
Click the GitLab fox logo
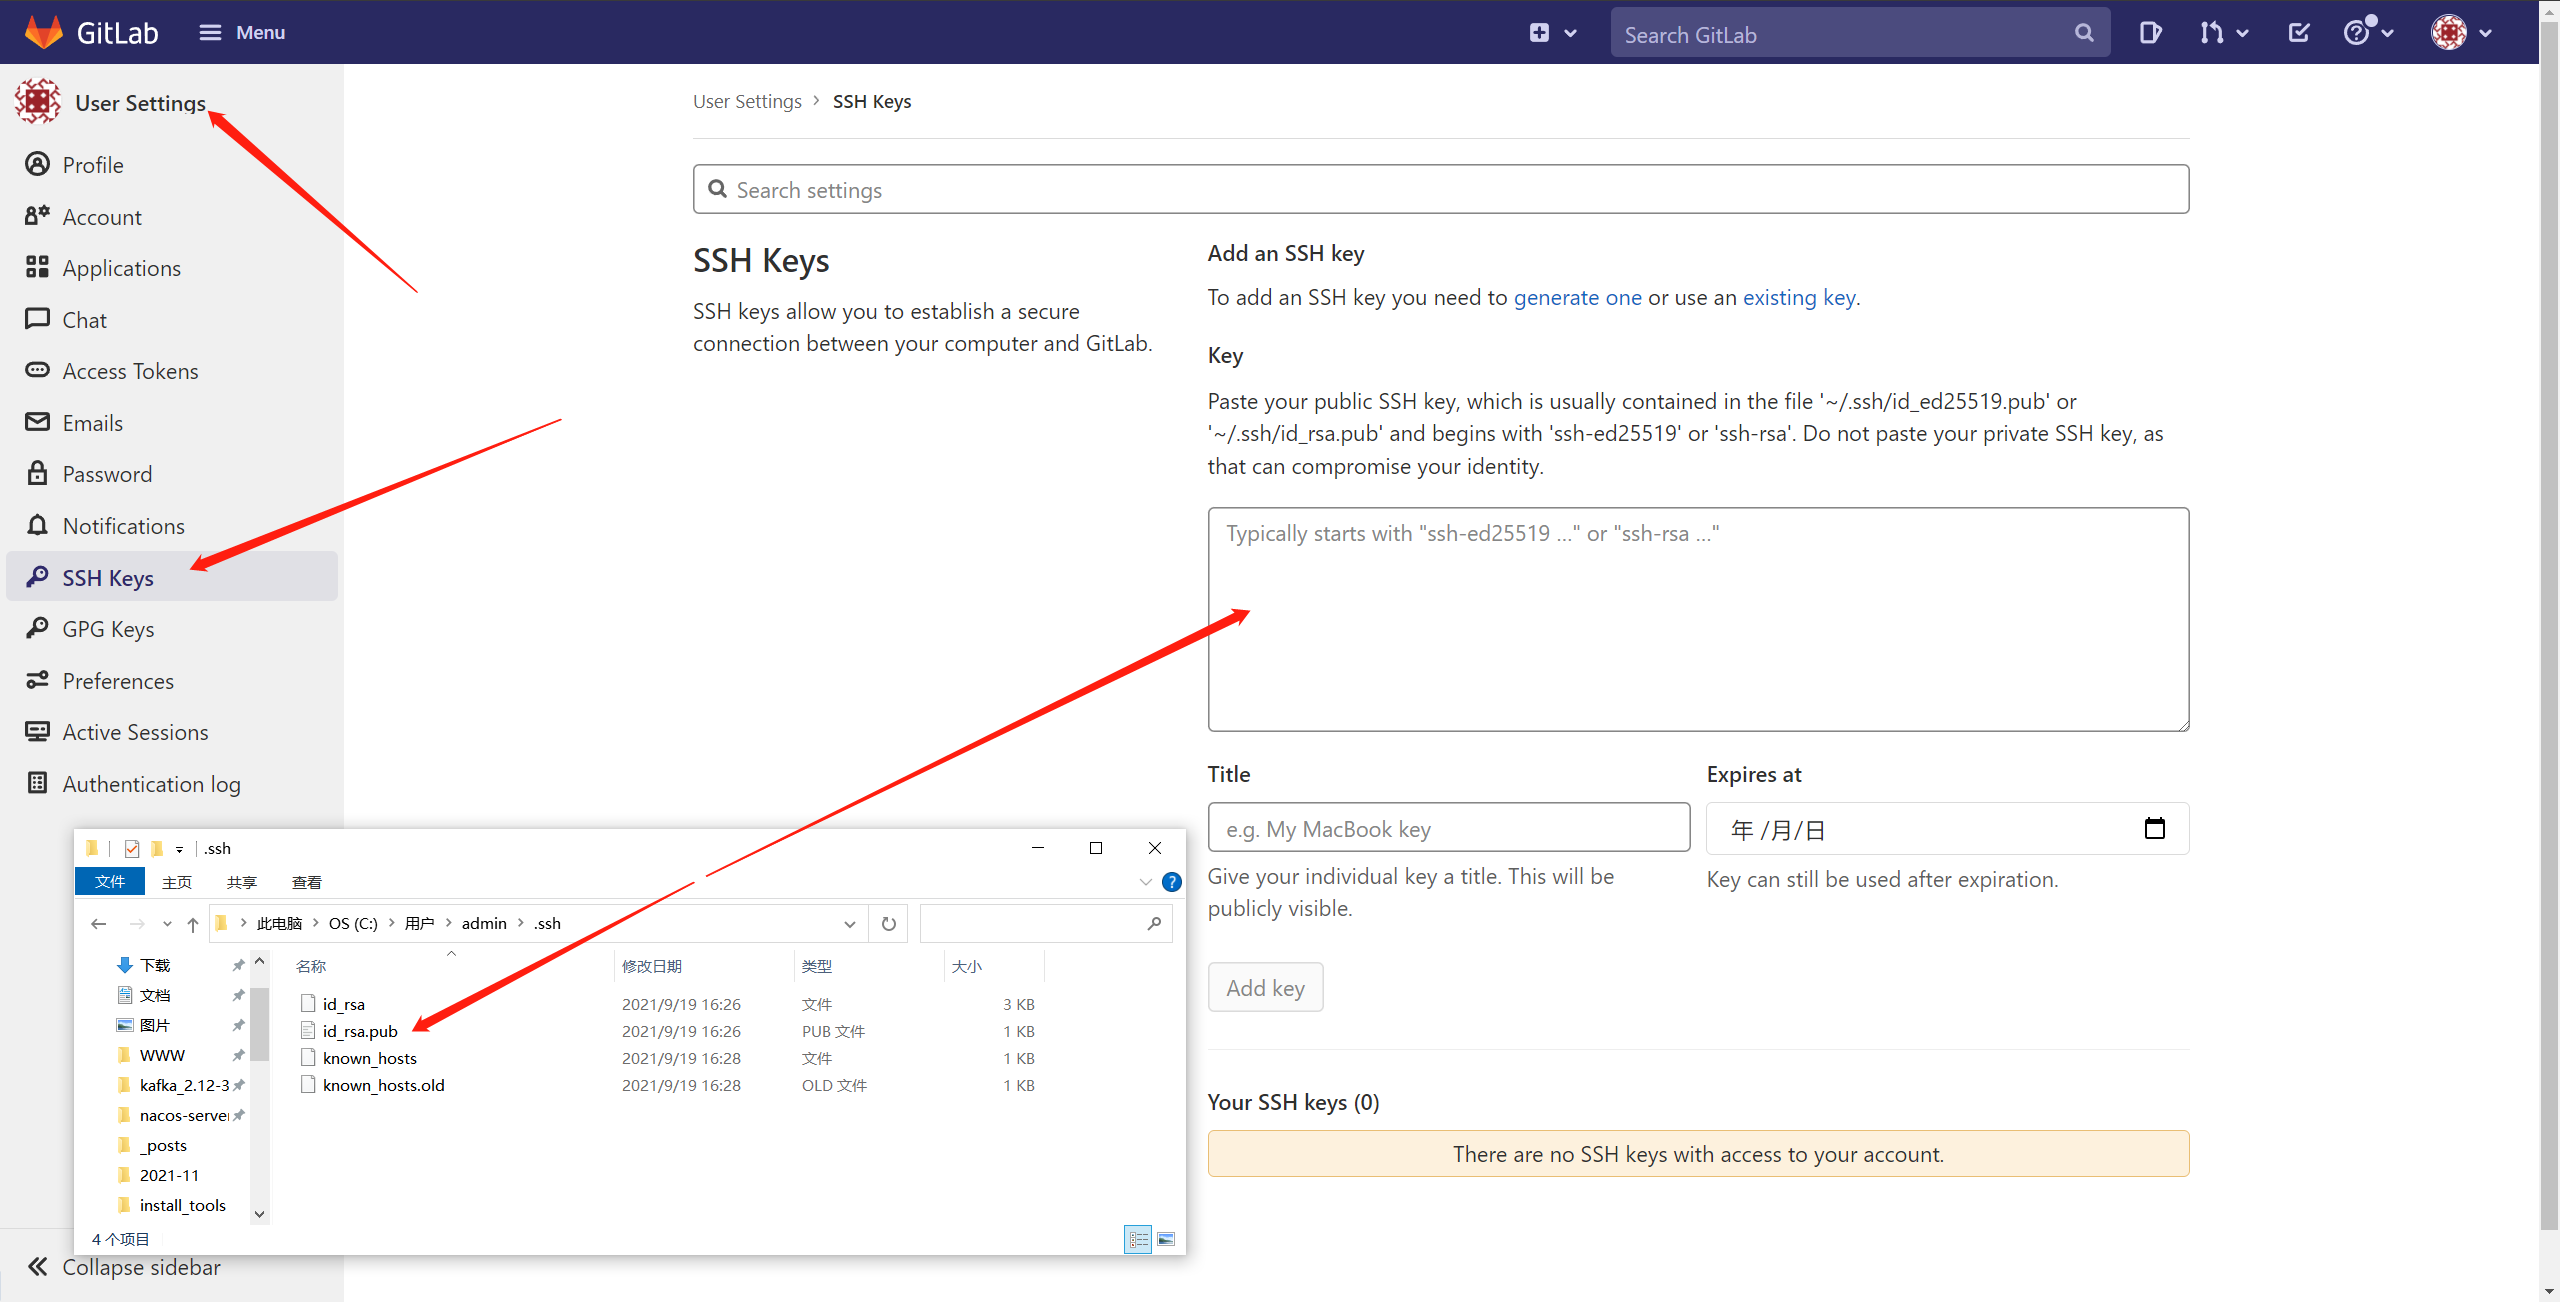[43, 32]
